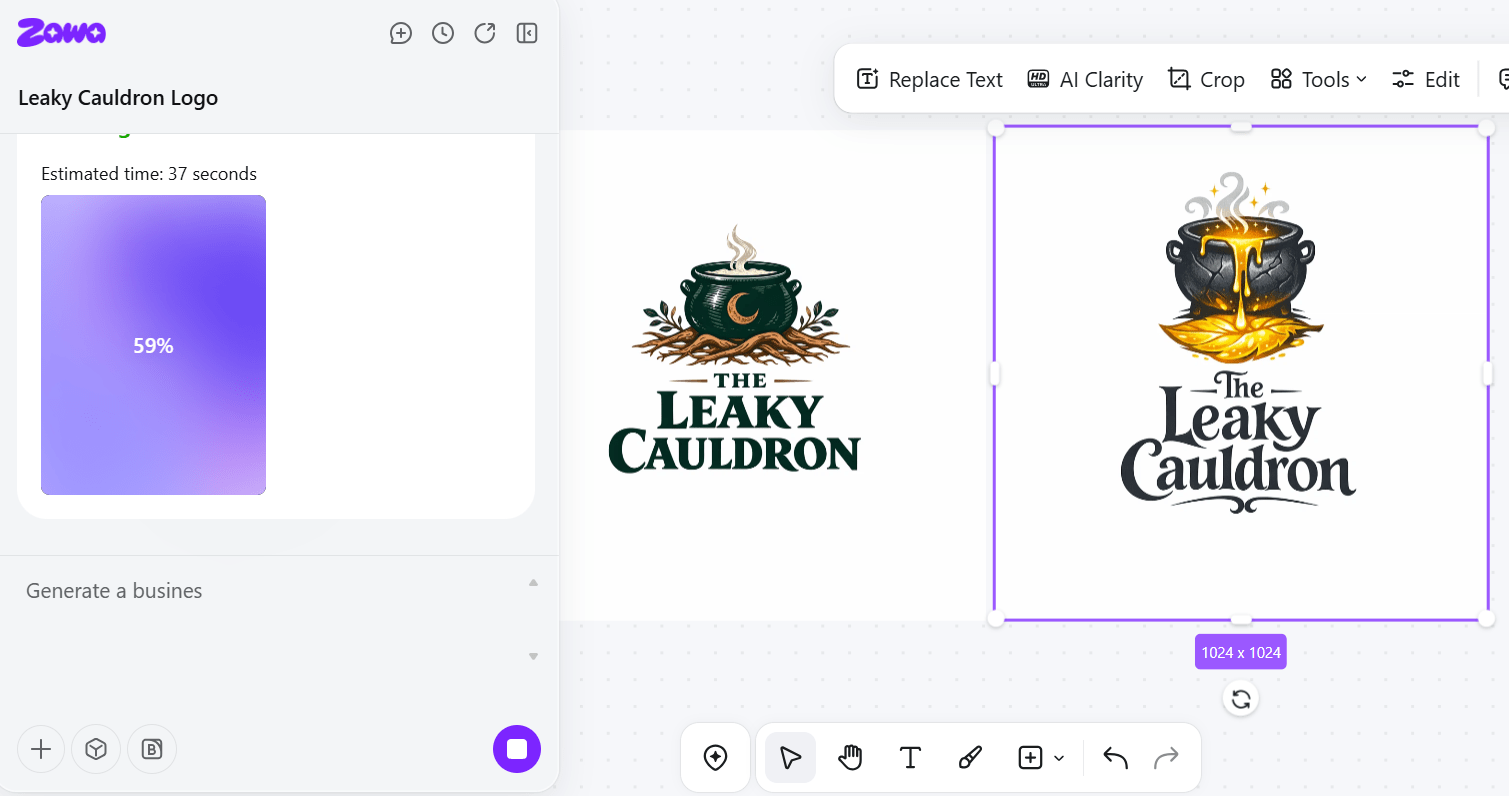1509x796 pixels.
Task: Click Replace Text in the toolbar
Action: pyautogui.click(x=930, y=80)
